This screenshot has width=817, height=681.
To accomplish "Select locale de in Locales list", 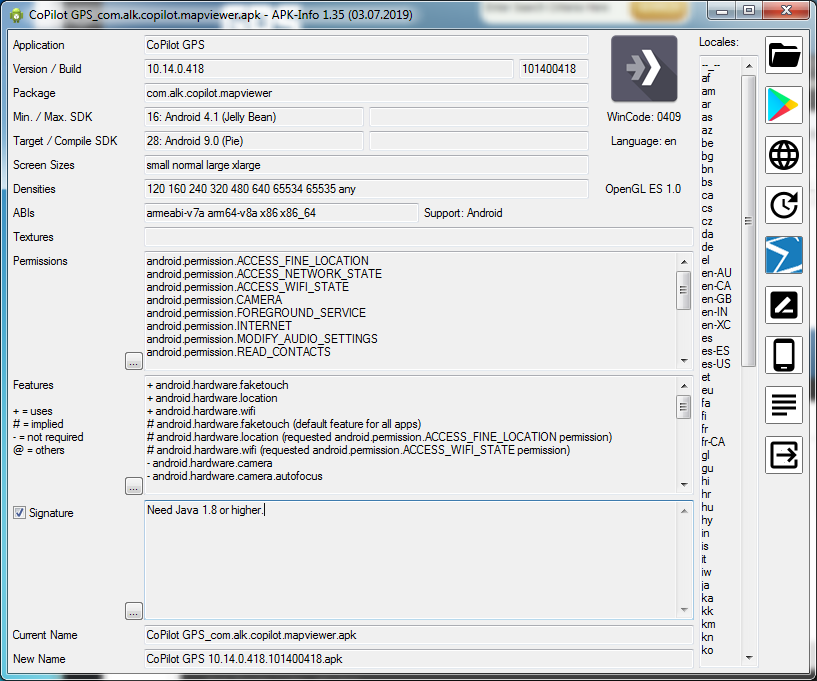I will click(707, 247).
